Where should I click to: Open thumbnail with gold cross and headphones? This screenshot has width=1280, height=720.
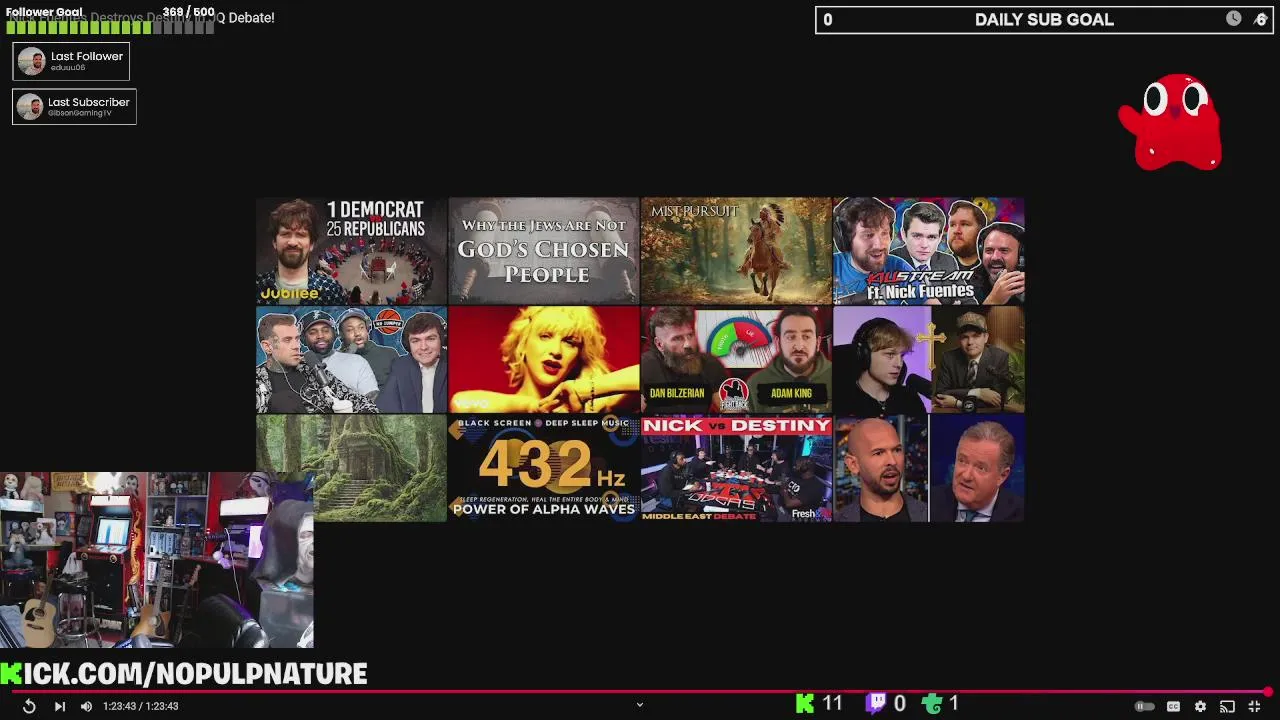(928, 359)
